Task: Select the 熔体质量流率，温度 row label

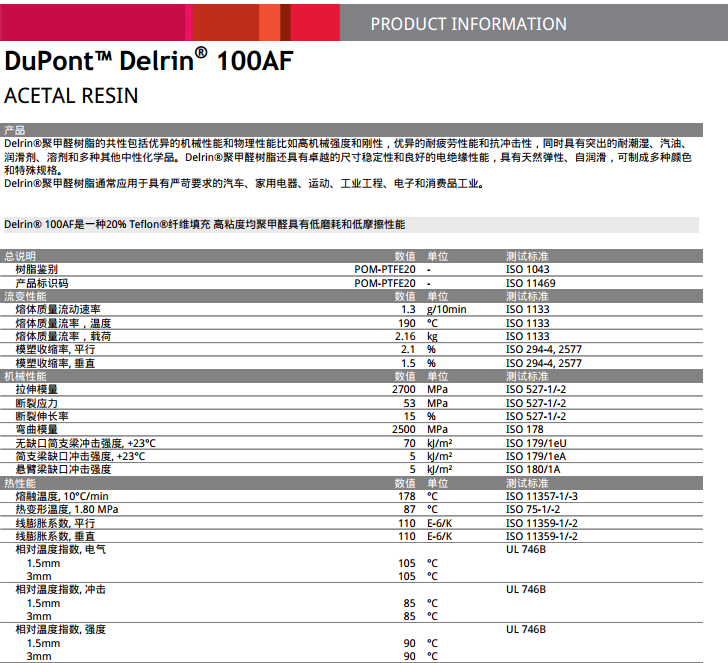Action: pos(63,323)
